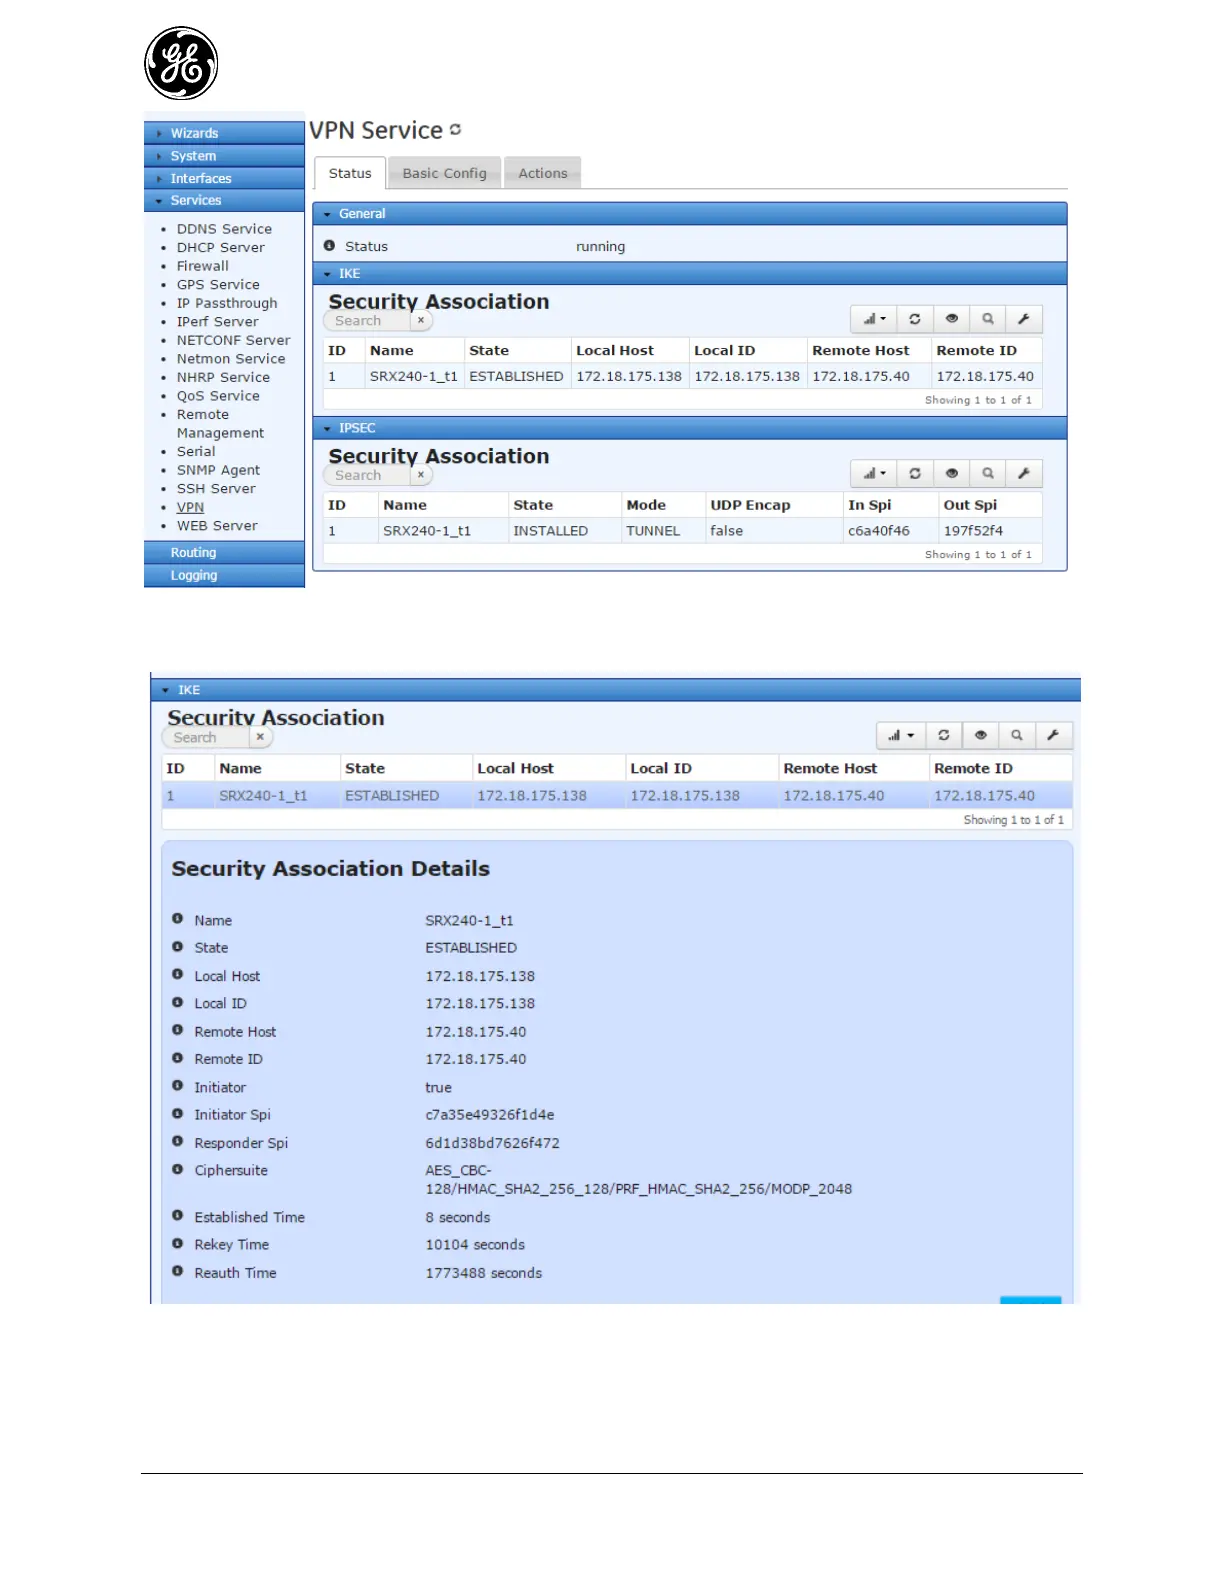Image resolution: width=1224 pixels, height=1584 pixels.
Task: Click info icon beside Initiator Spi row
Action: pos(177,1114)
